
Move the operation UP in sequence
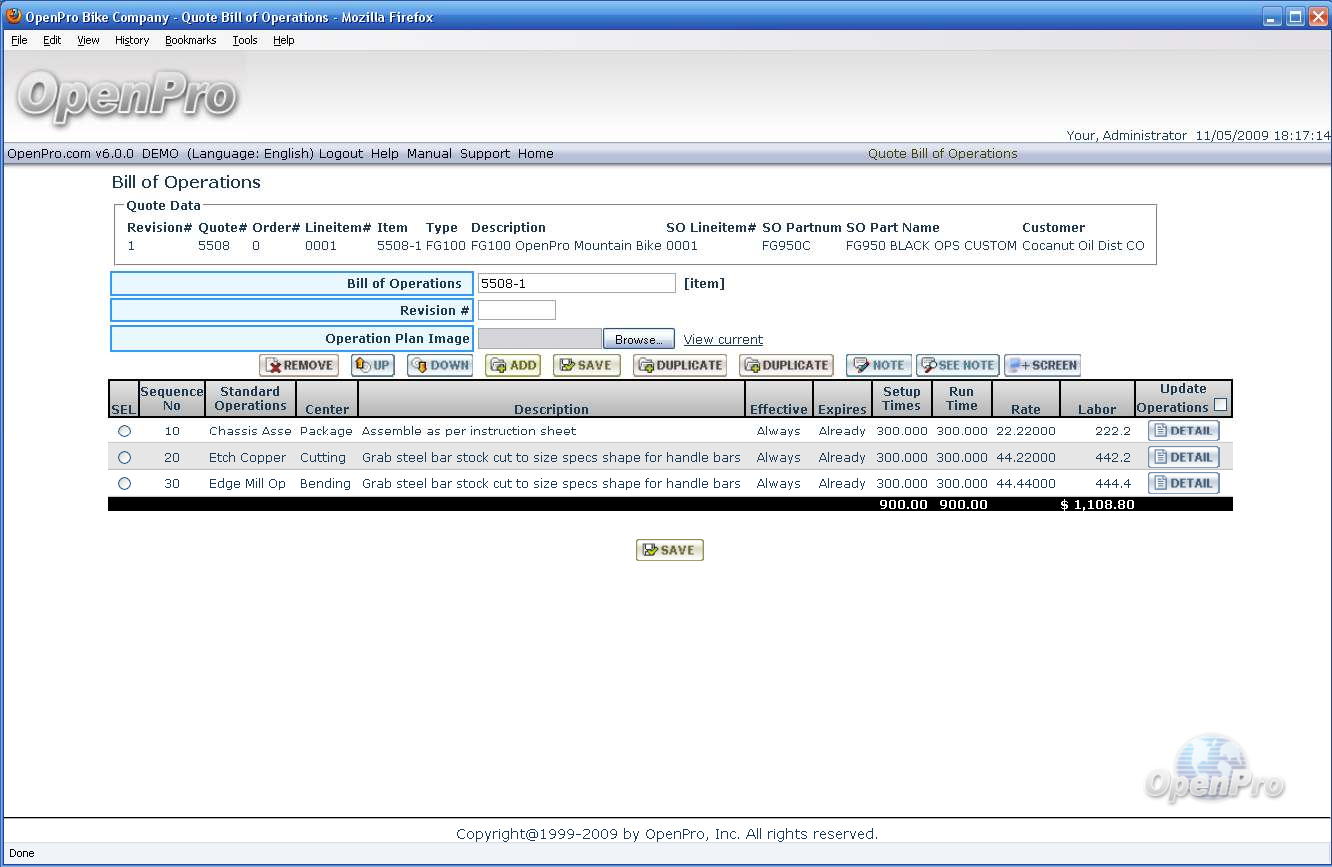pyautogui.click(x=373, y=366)
